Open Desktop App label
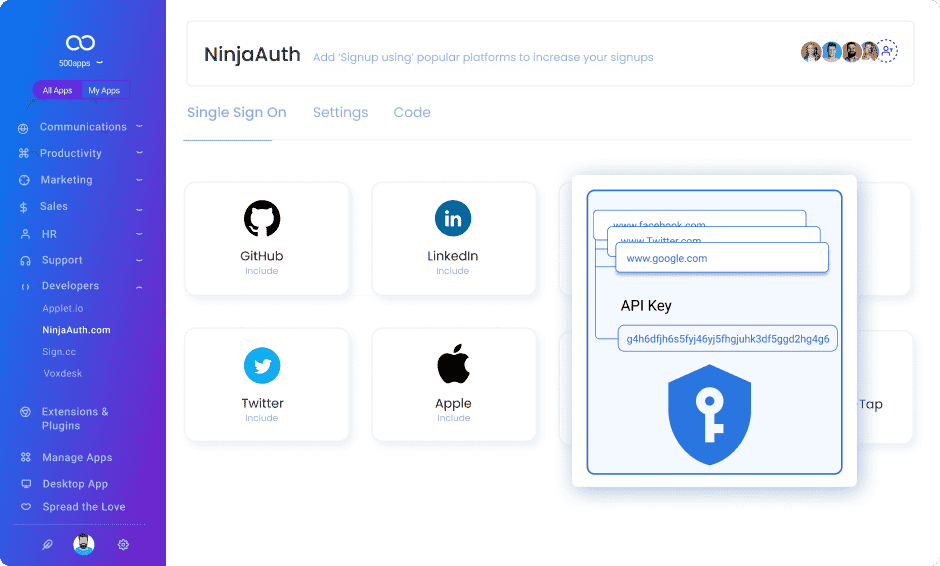Image resolution: width=940 pixels, height=566 pixels. (75, 484)
